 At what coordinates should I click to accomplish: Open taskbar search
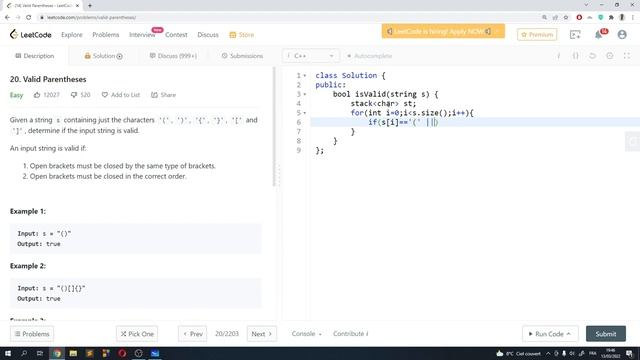pyautogui.click(x=24, y=353)
